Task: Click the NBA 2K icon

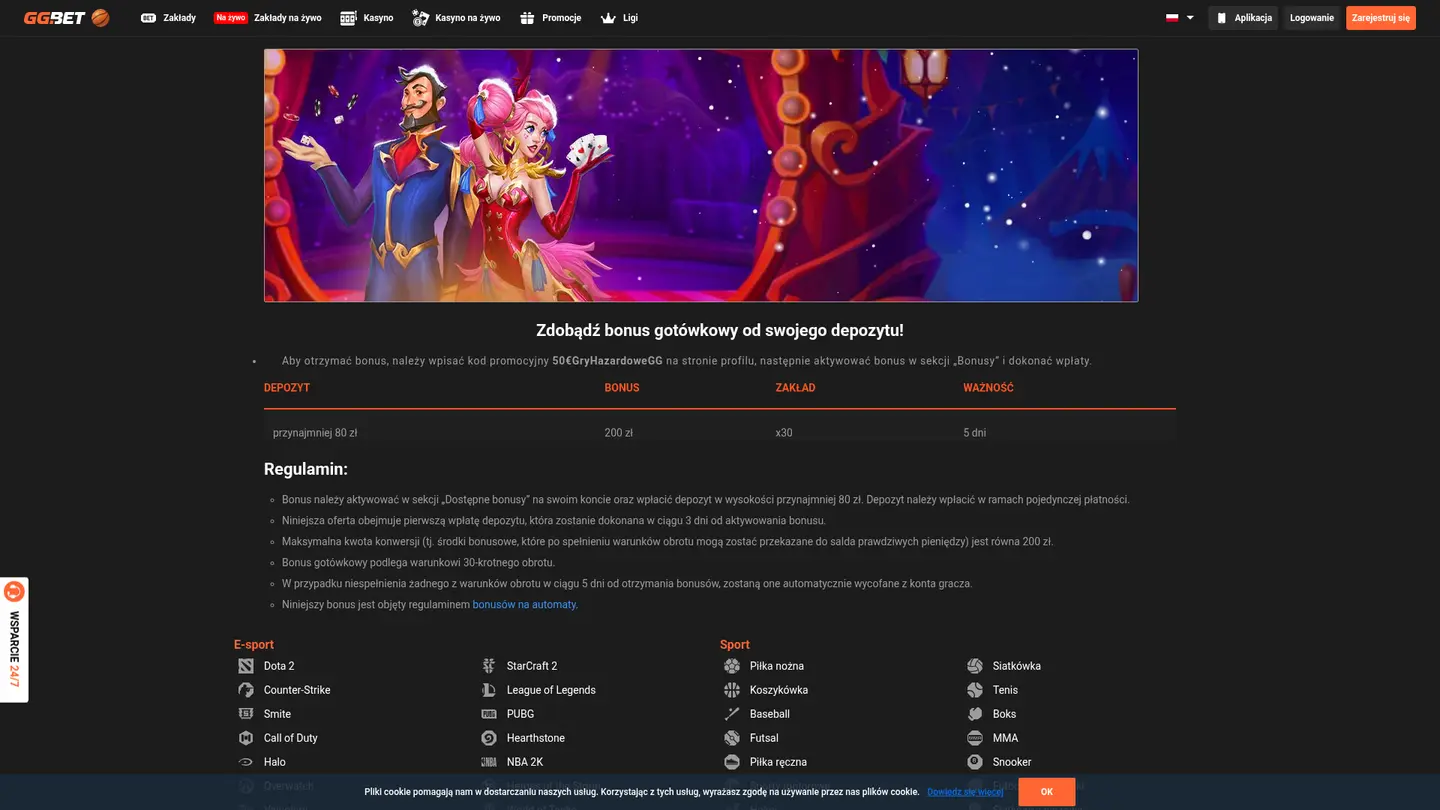Action: [x=489, y=762]
